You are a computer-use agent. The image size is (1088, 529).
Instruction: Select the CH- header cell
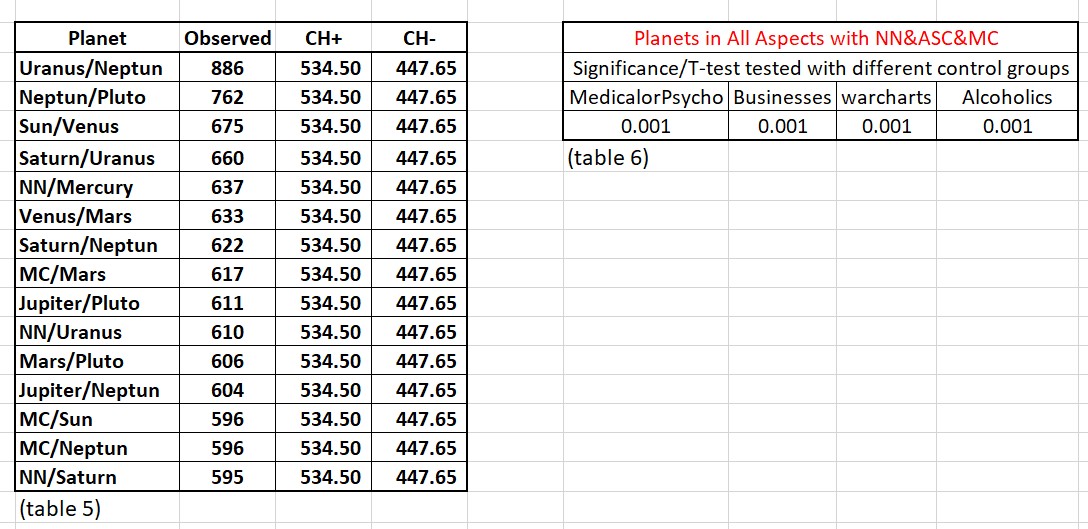point(419,38)
